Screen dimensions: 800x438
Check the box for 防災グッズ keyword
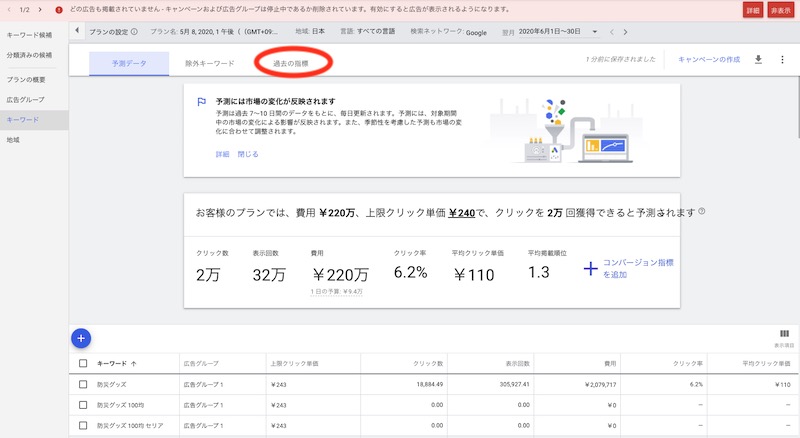click(83, 384)
